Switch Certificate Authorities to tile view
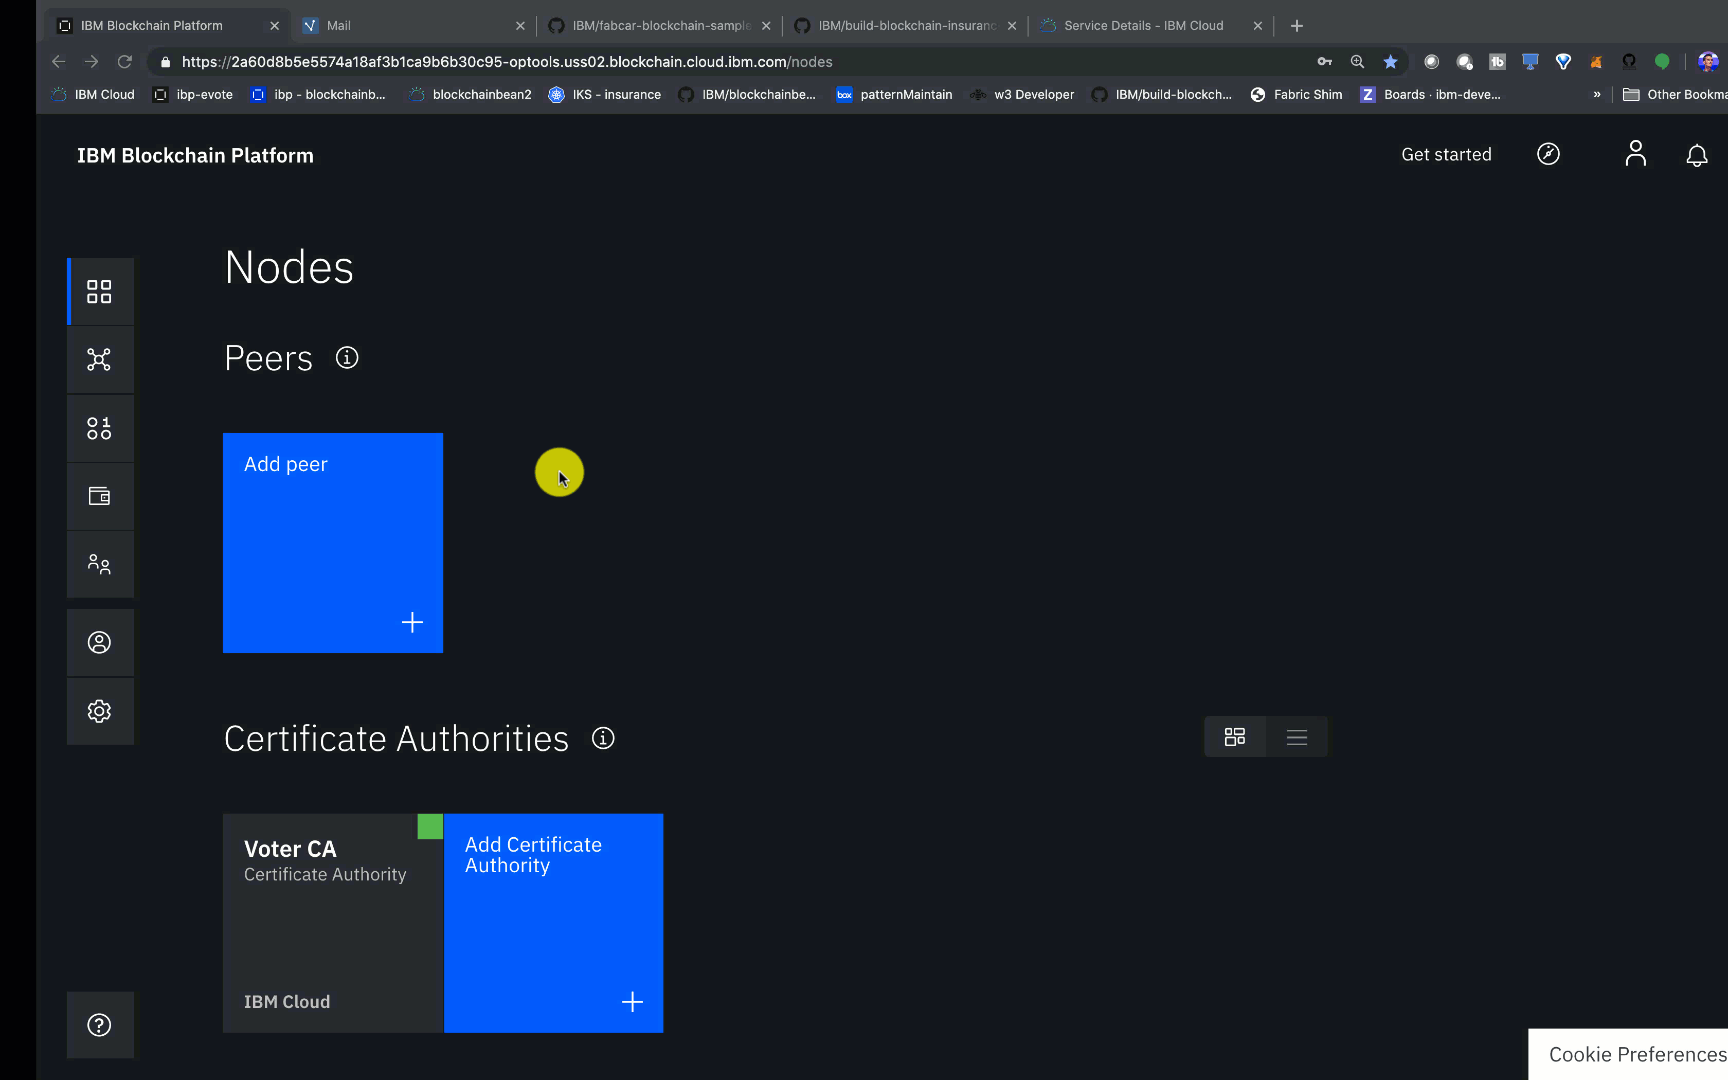This screenshot has width=1728, height=1080. point(1235,737)
